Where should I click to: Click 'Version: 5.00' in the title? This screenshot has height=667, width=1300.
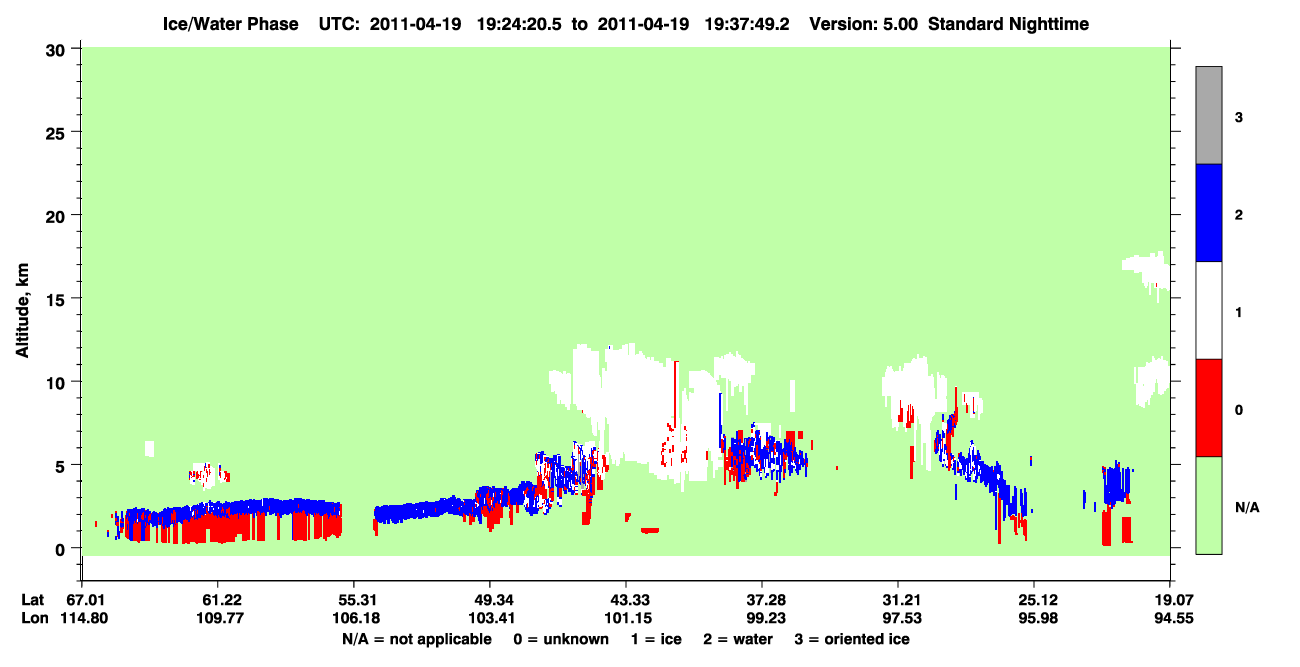(x=864, y=24)
